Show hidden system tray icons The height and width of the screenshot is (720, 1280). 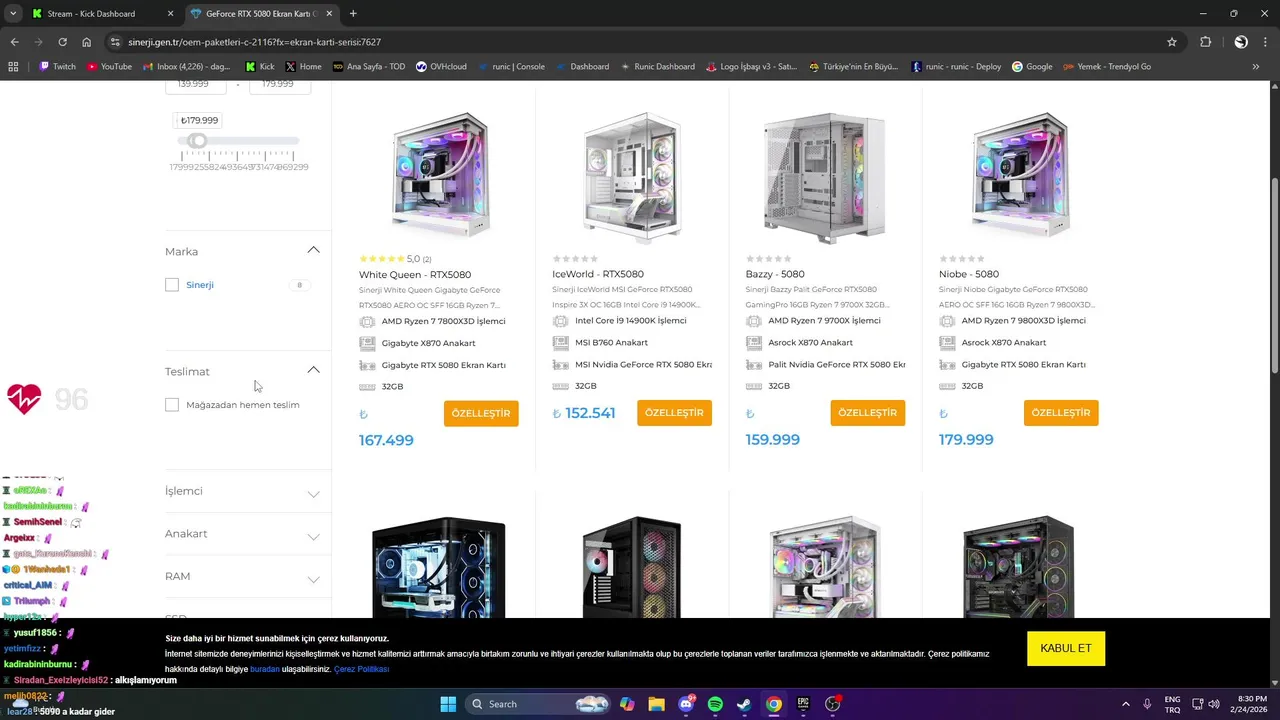[1125, 704]
